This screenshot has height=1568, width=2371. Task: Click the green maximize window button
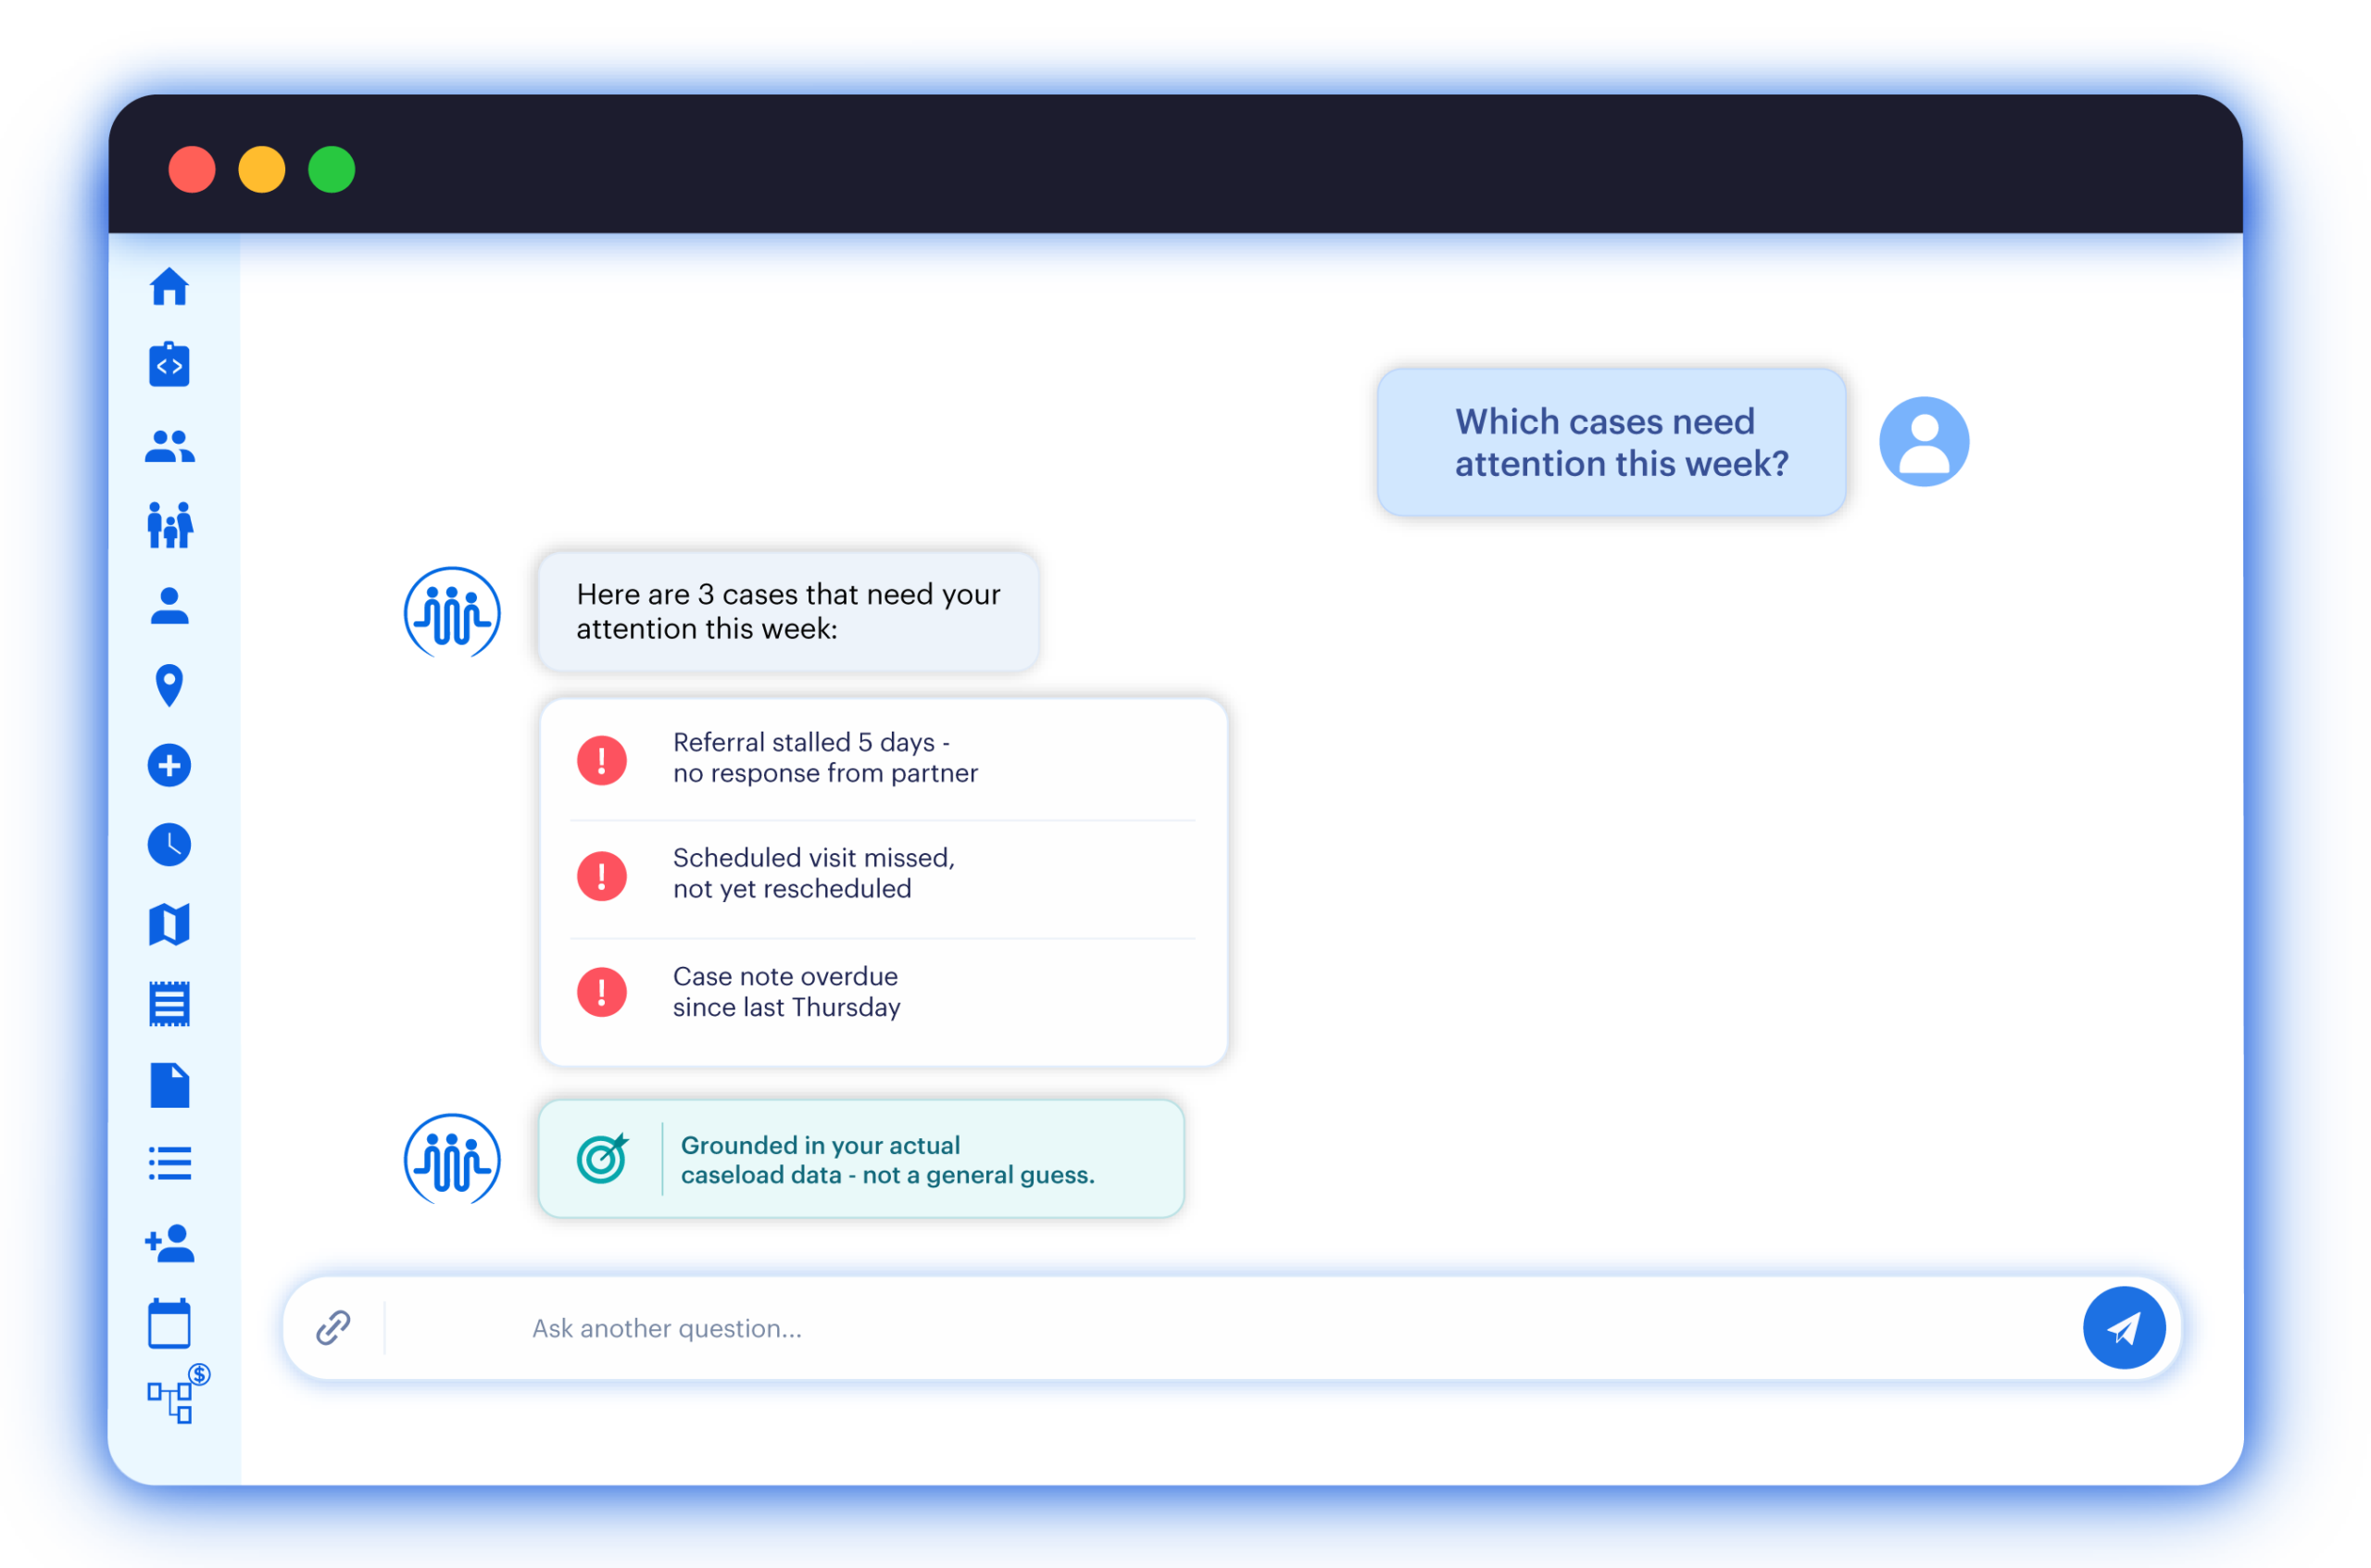[332, 170]
